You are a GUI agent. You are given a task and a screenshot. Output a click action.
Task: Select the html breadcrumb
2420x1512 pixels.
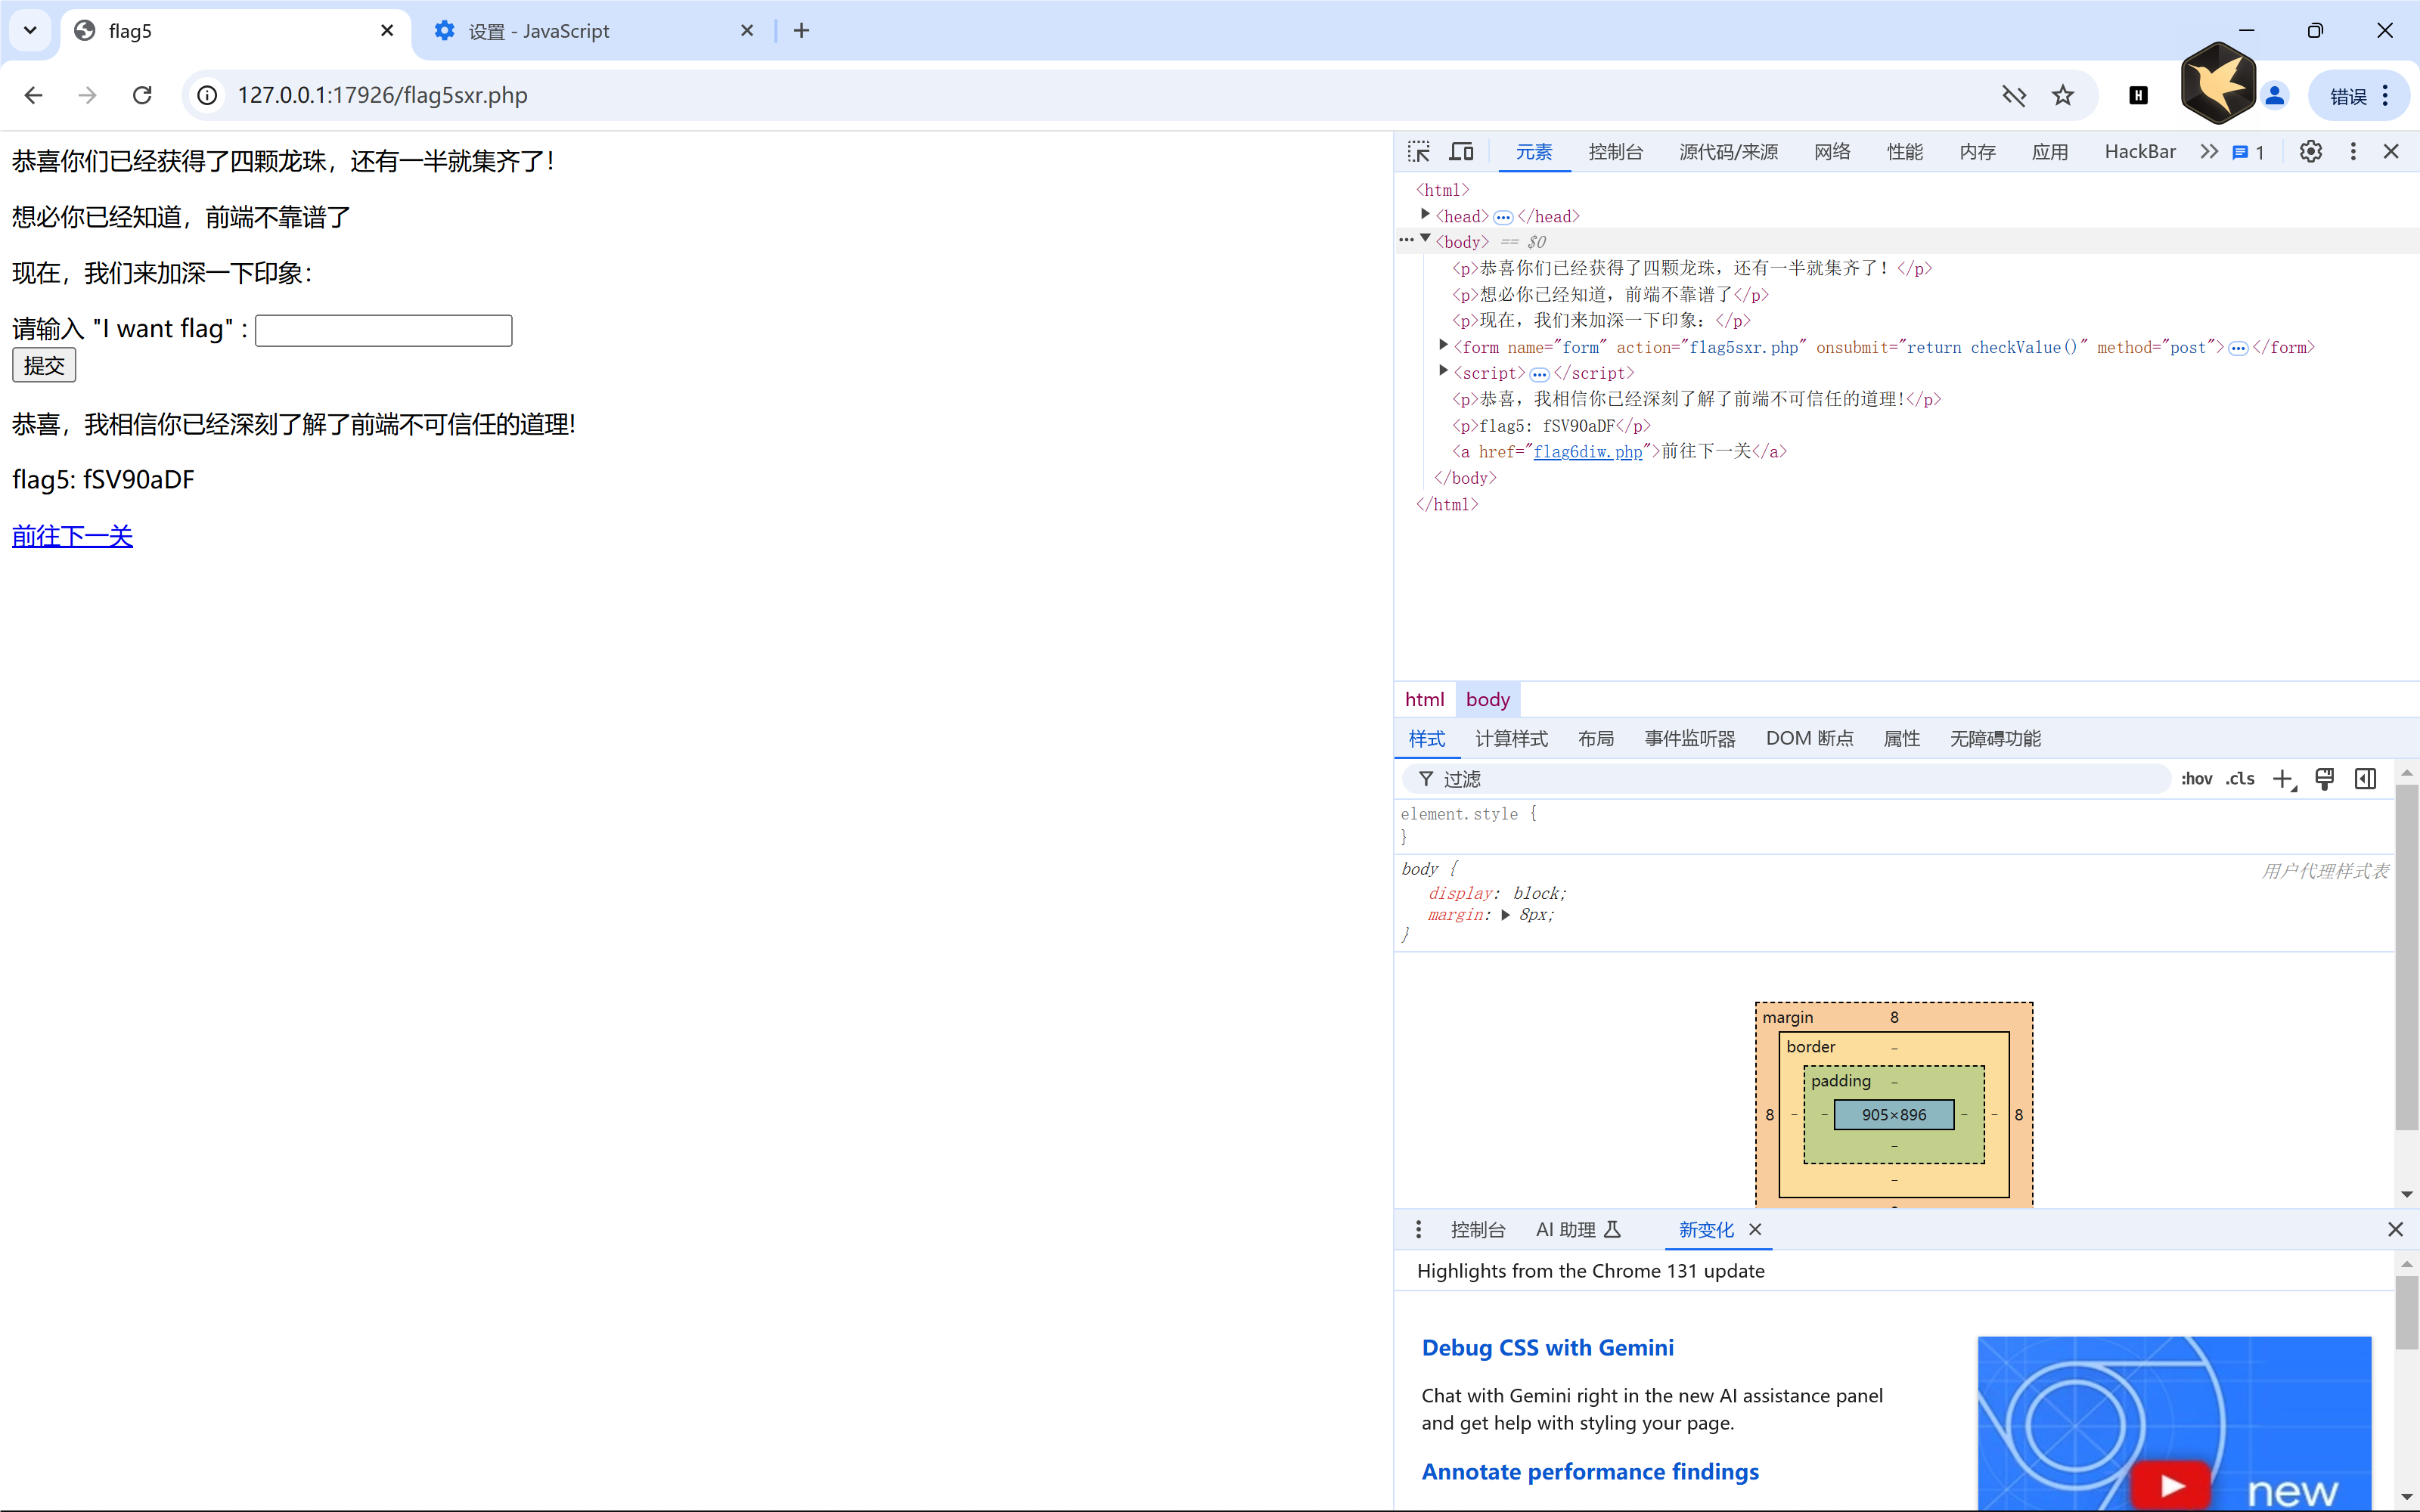click(x=1424, y=699)
